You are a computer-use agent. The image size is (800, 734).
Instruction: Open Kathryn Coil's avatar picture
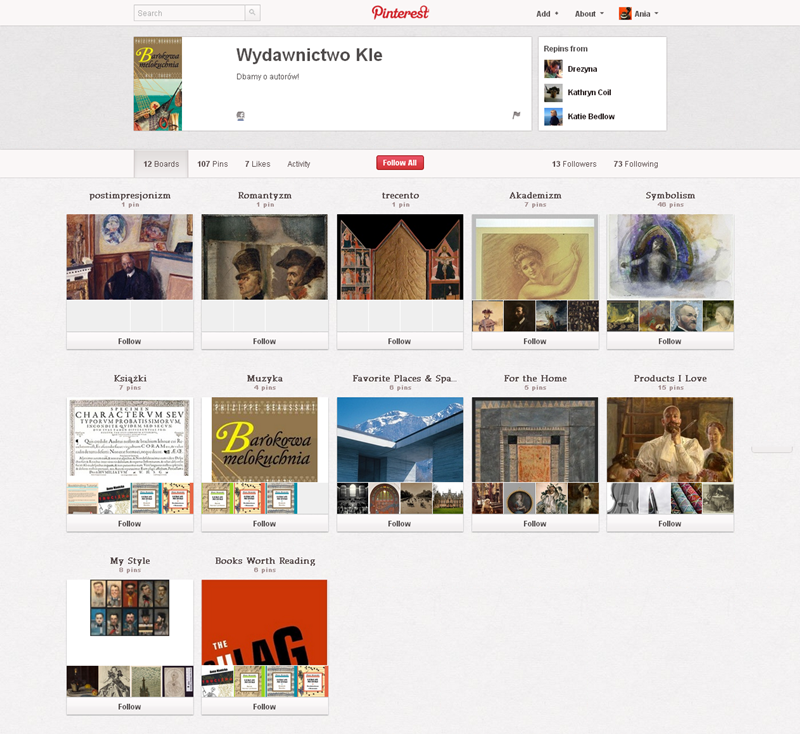tap(553, 93)
